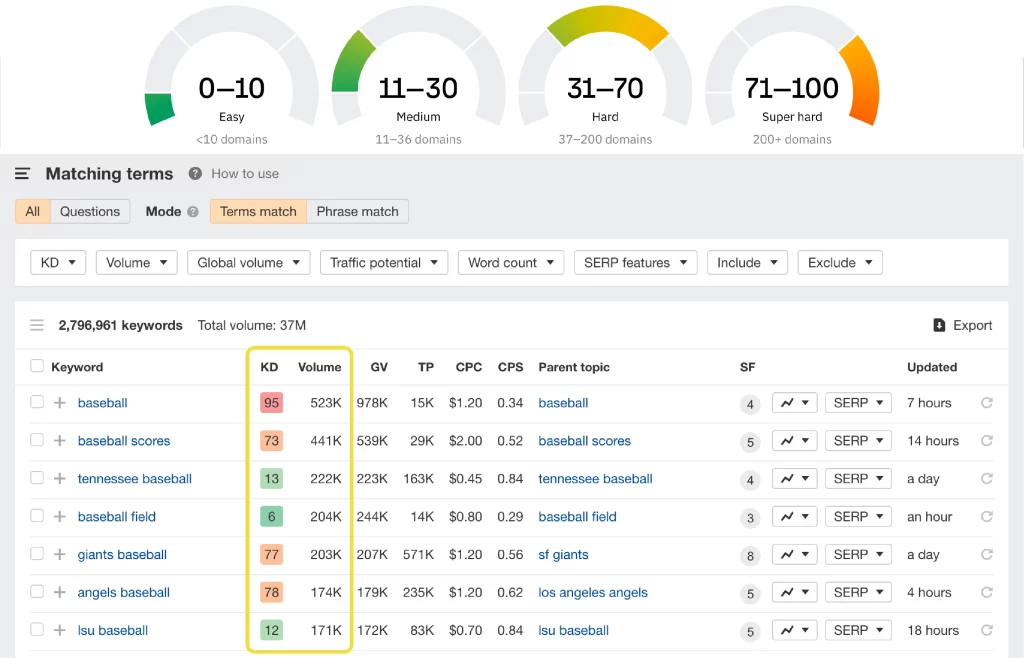Select Terms match mode
This screenshot has height=658, width=1024.
click(x=258, y=212)
